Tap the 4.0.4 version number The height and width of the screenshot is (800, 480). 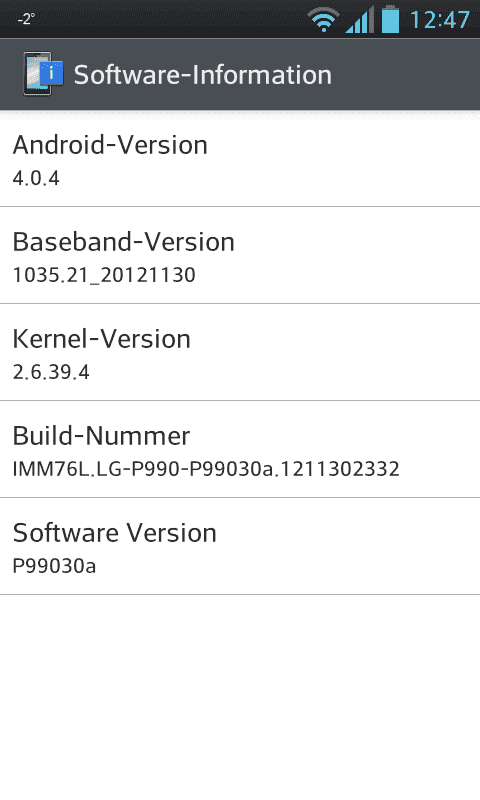(36, 179)
